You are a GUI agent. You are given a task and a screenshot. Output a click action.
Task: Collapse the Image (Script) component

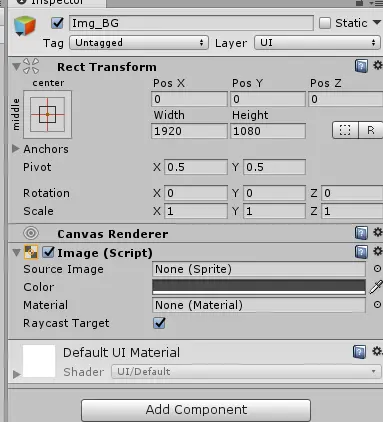click(16, 252)
